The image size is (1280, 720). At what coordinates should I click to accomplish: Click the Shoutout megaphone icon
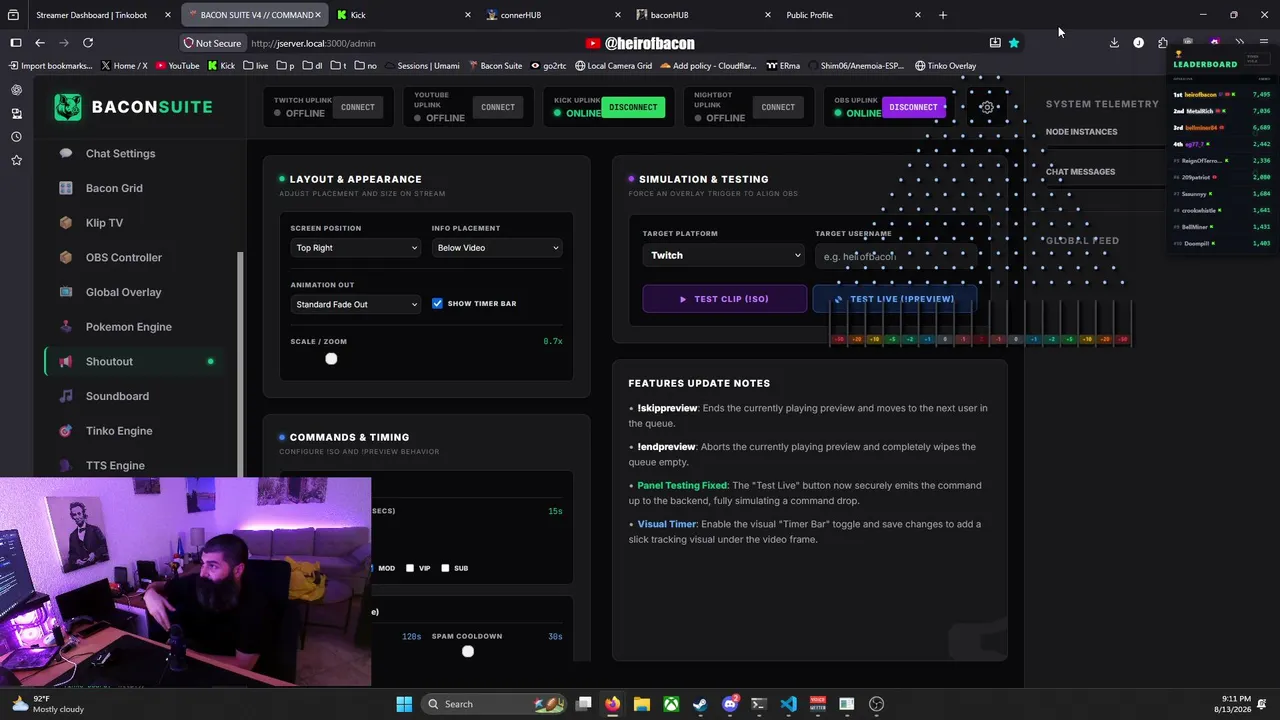pyautogui.click(x=66, y=361)
